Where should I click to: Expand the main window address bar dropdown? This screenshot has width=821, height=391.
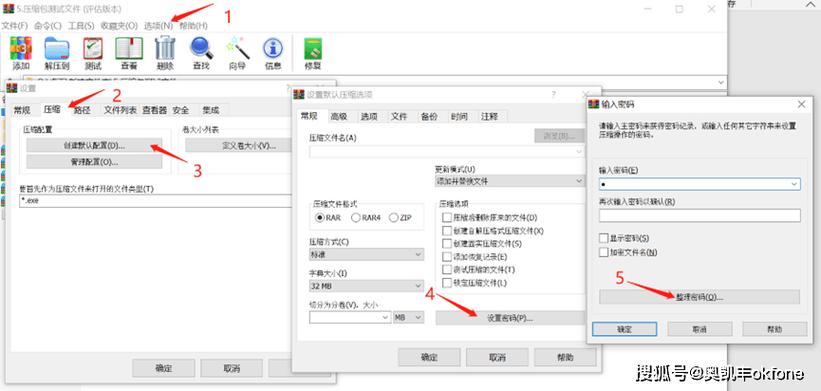pyautogui.click(x=722, y=83)
